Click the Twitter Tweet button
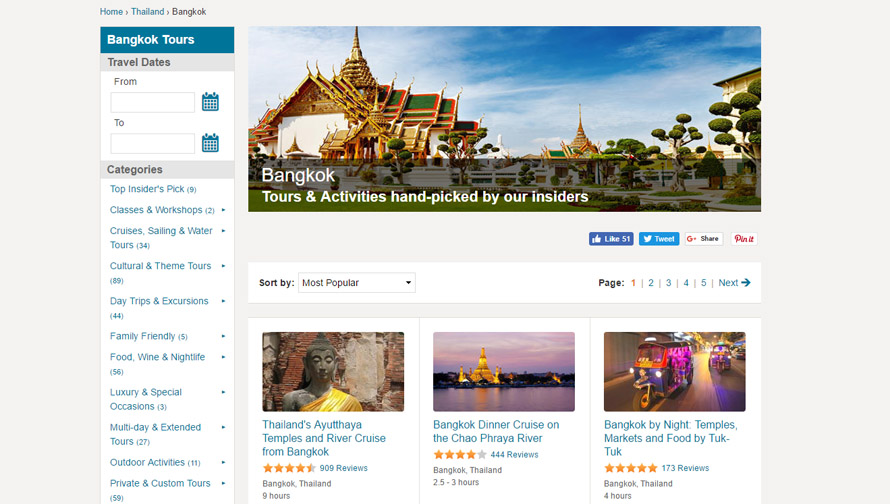The width and height of the screenshot is (890, 504). point(659,239)
